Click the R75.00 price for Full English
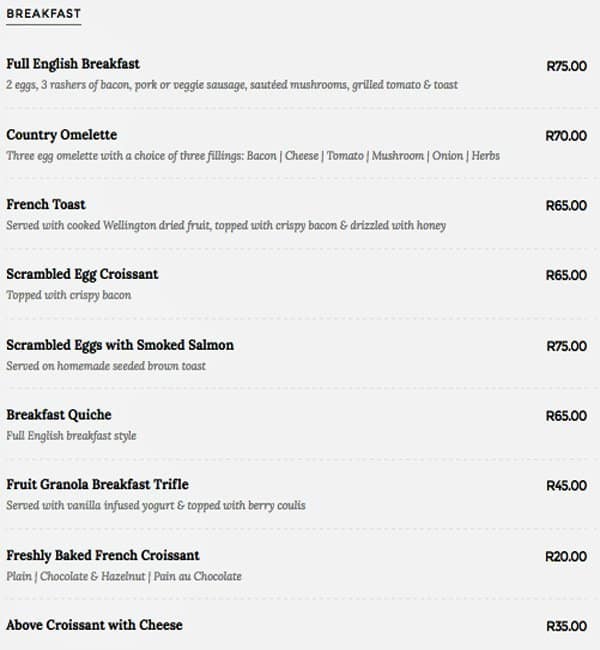Screen dimensions: 600x650 (x=566, y=66)
